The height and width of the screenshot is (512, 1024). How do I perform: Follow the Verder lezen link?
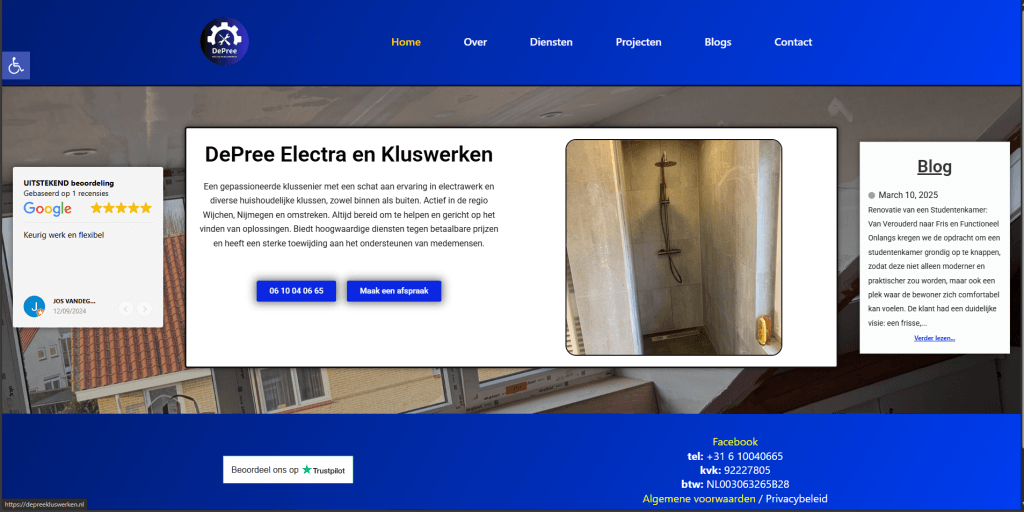point(935,338)
